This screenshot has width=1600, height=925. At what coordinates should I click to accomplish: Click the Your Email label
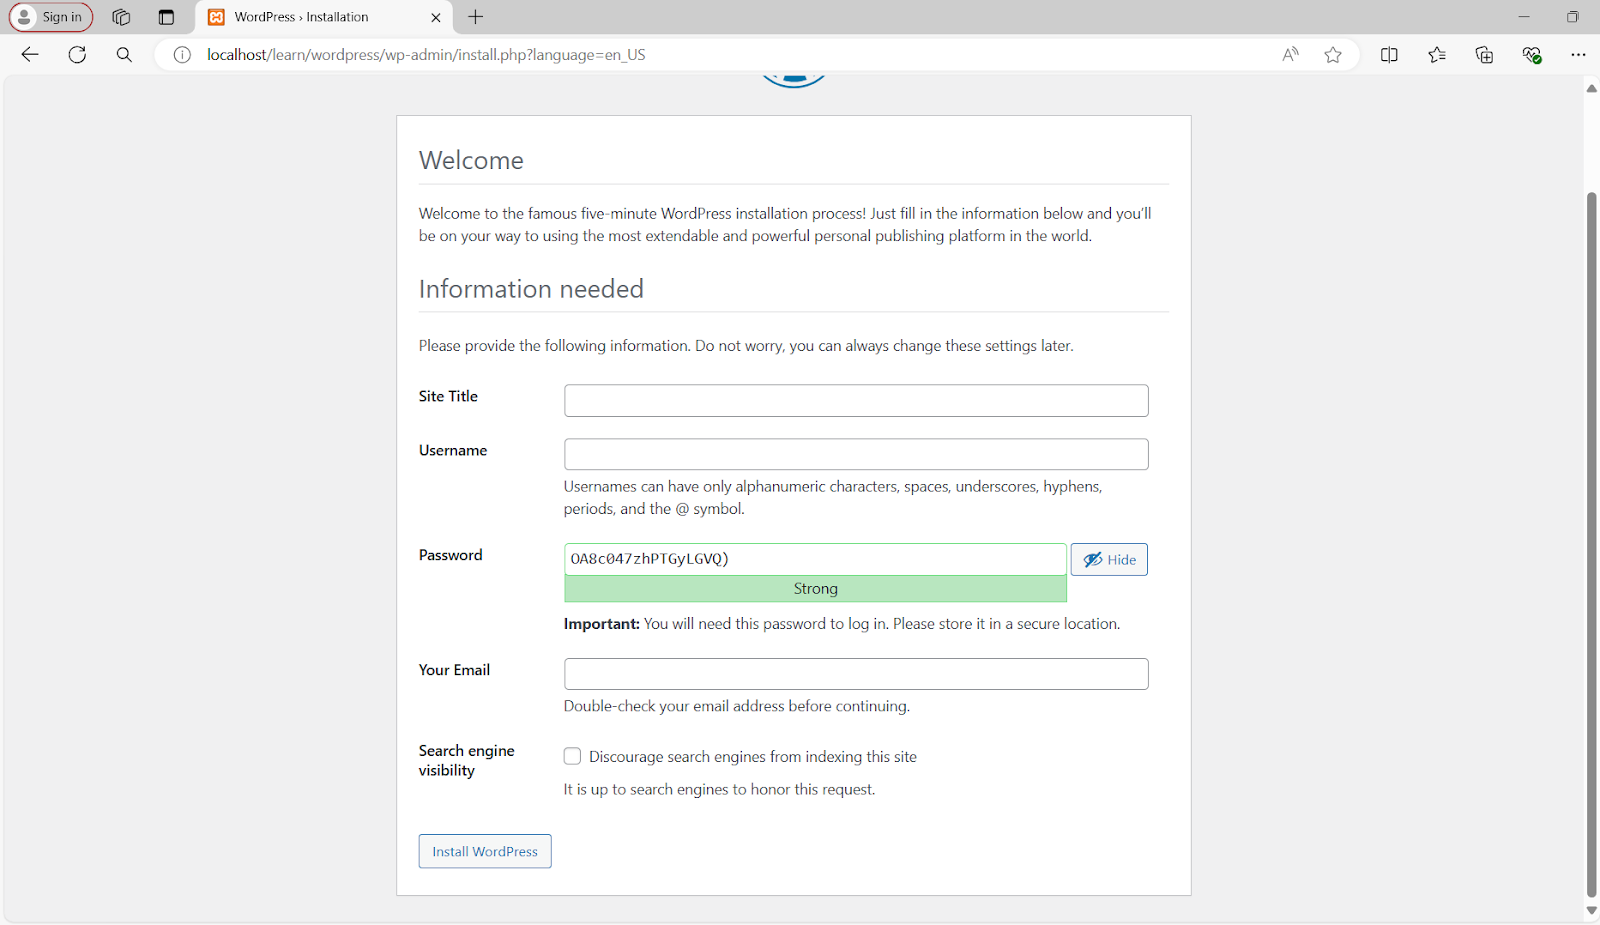click(454, 670)
